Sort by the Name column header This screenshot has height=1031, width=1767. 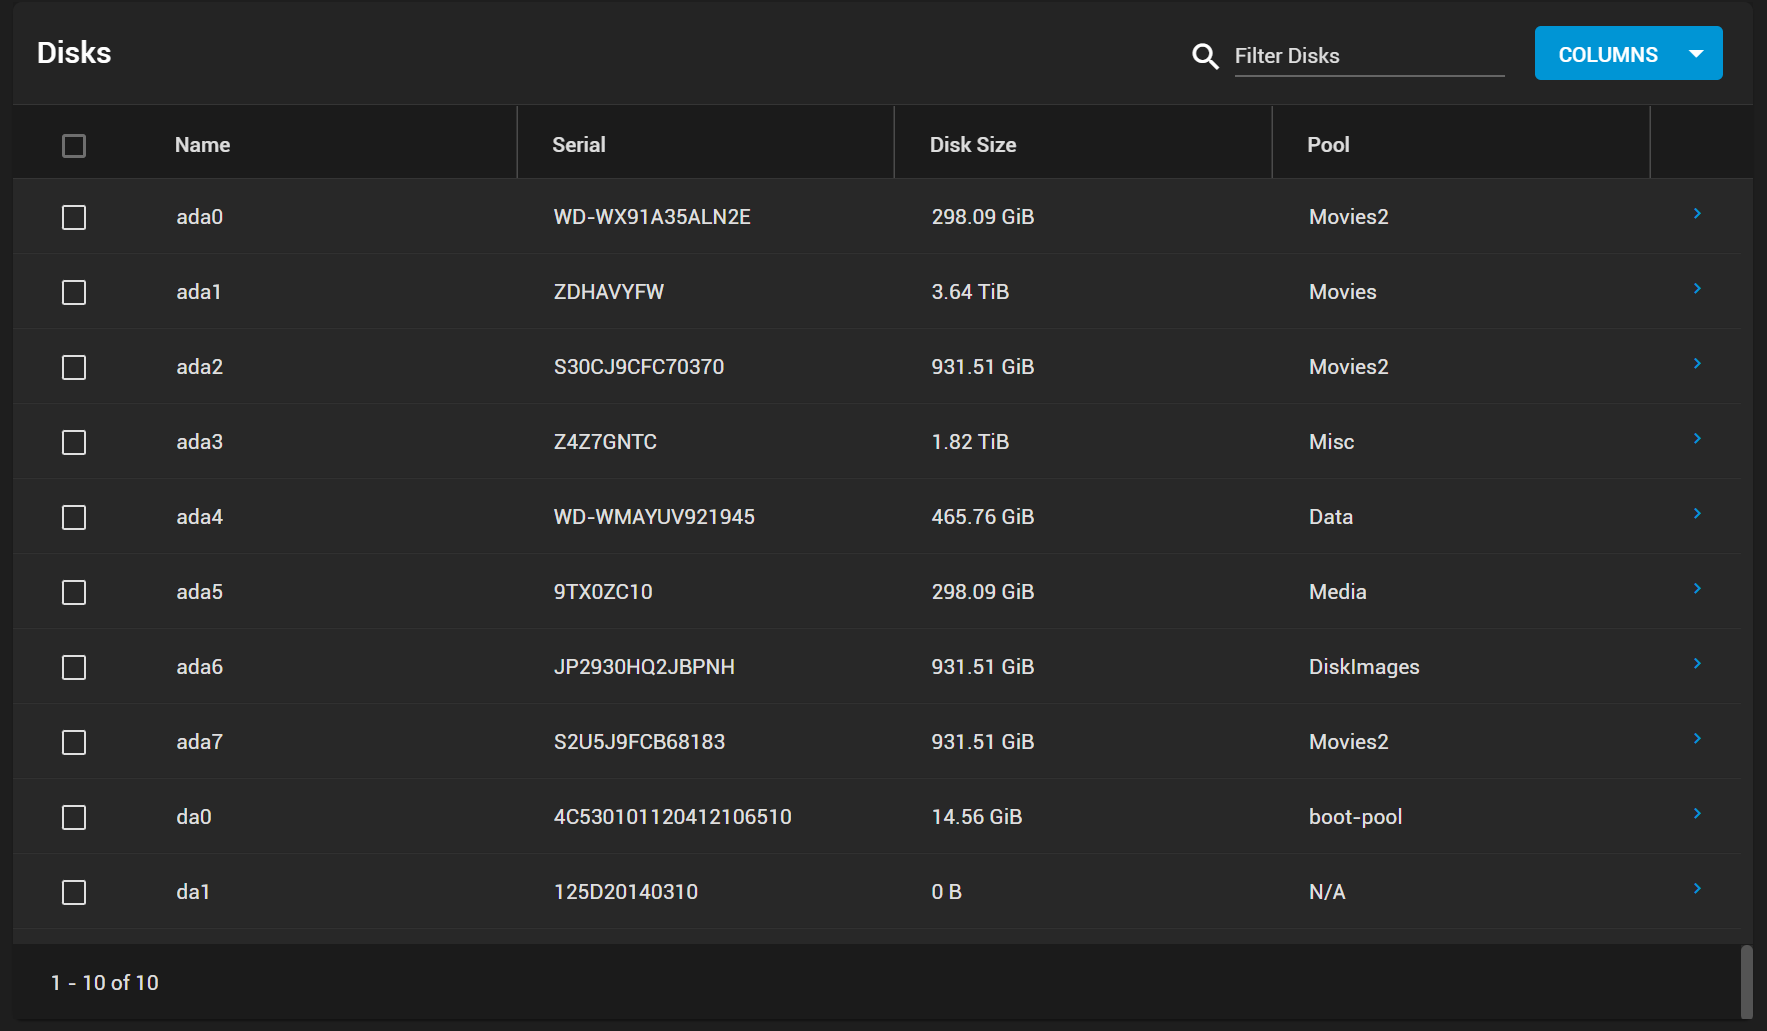click(x=202, y=145)
